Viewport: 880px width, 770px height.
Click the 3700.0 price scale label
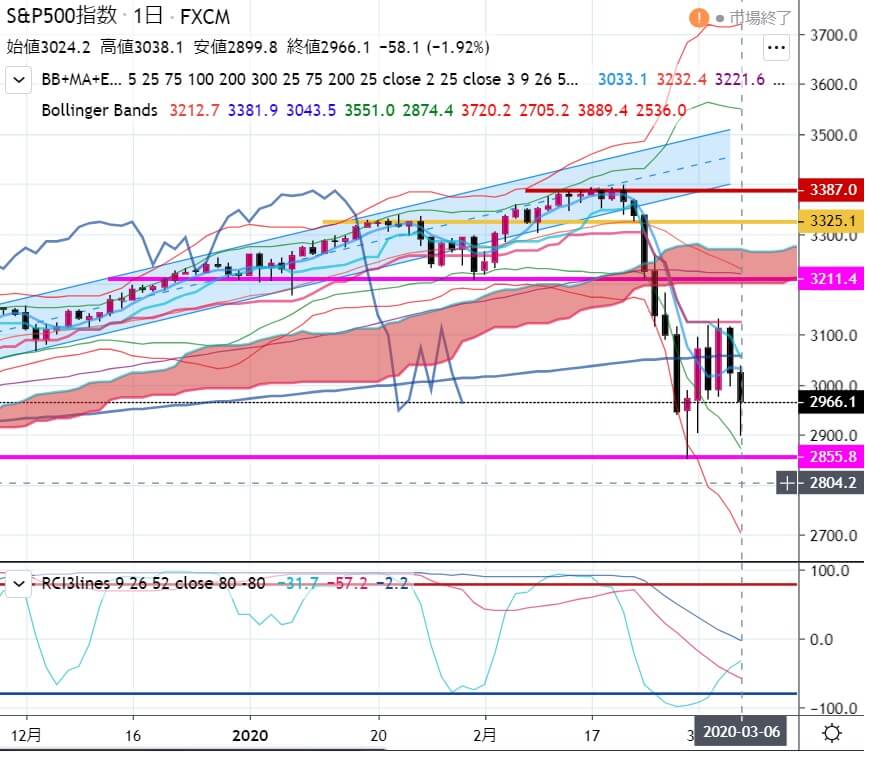(833, 35)
